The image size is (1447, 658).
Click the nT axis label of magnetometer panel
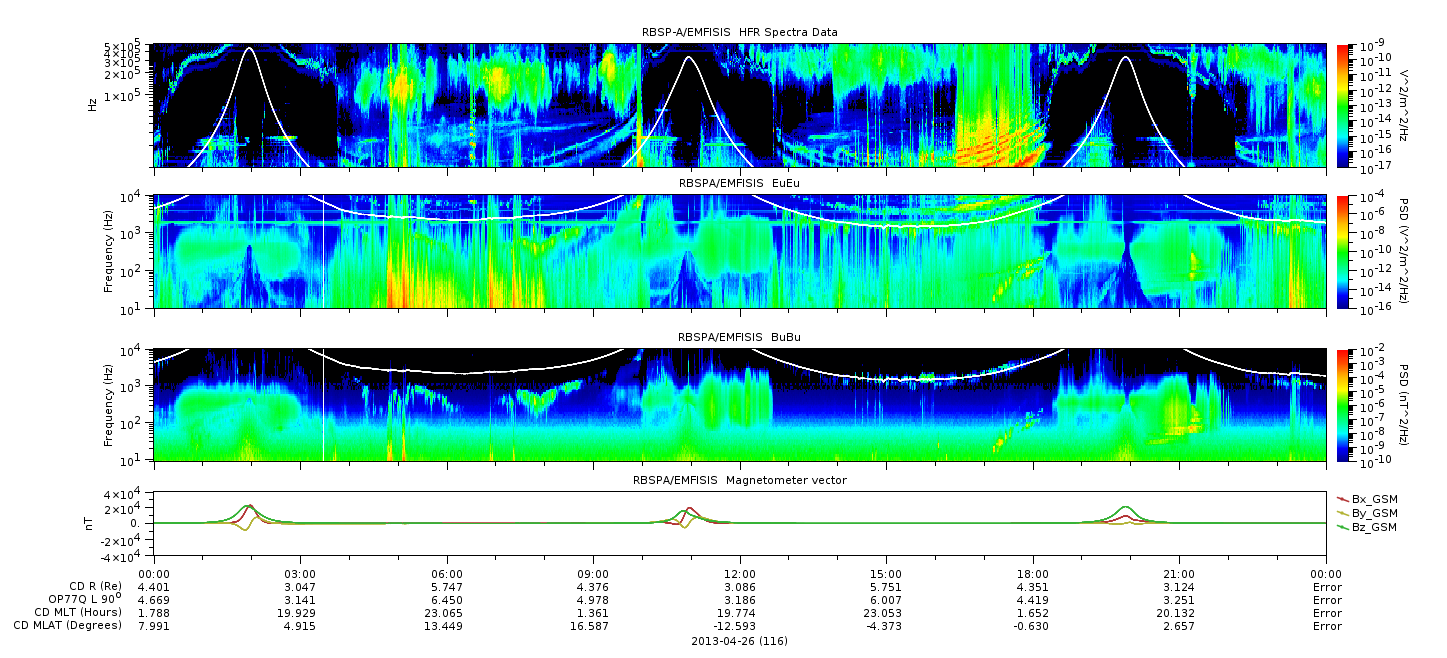[x=90, y=522]
